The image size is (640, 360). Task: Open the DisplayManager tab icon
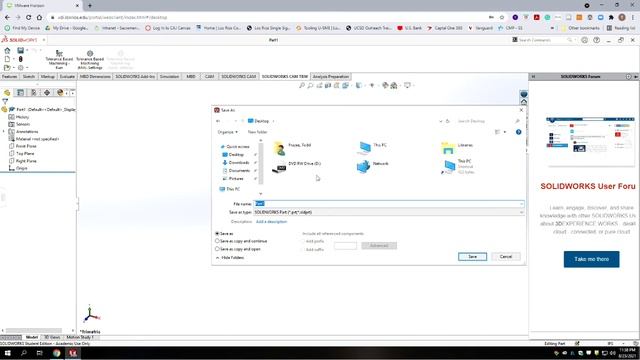[x=60, y=93]
